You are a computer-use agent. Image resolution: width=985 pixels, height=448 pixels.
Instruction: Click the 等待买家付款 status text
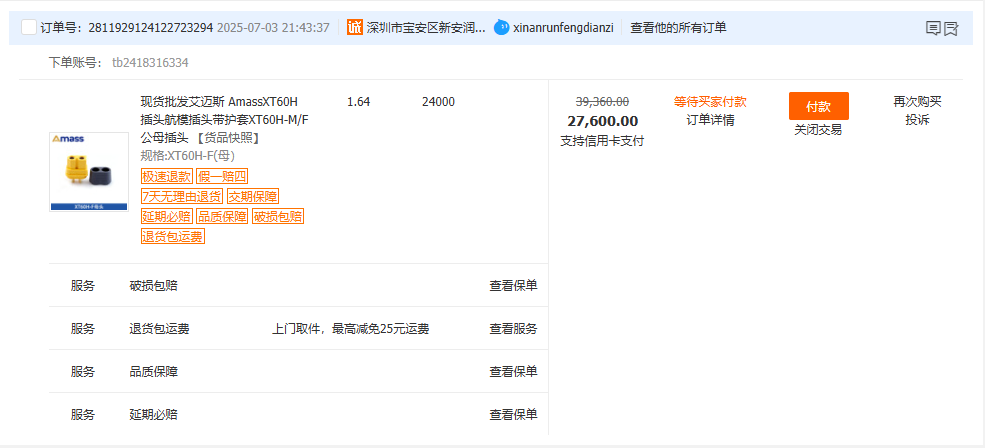(710, 102)
